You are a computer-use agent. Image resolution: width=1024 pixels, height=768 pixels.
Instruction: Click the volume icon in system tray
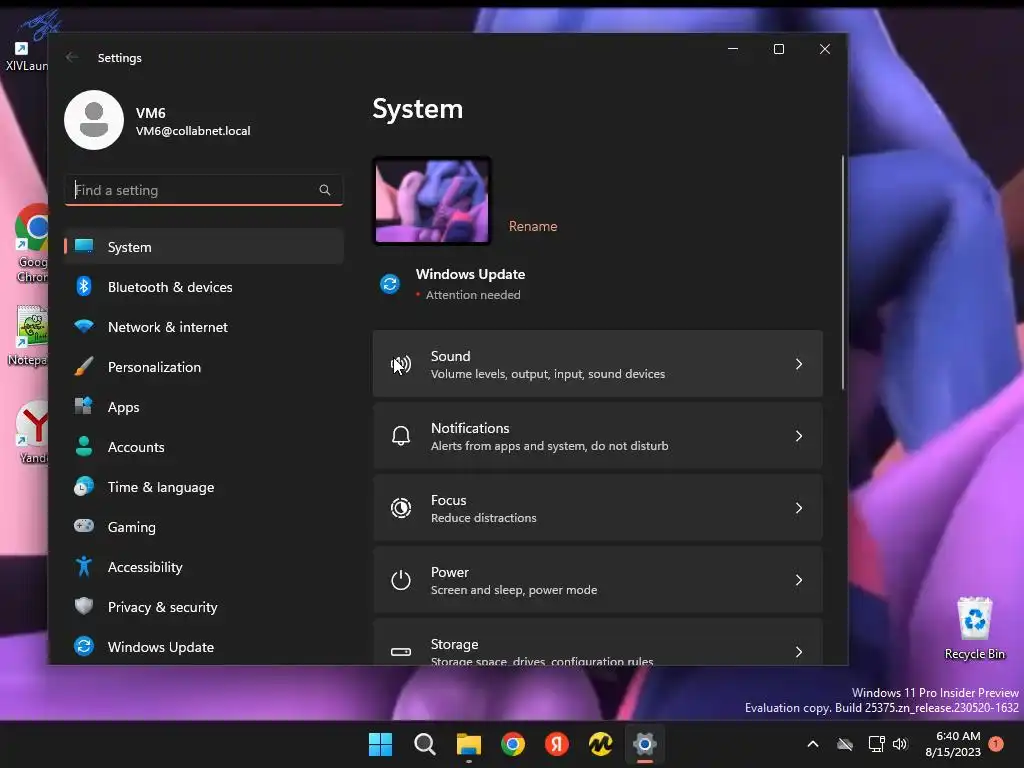(x=900, y=744)
